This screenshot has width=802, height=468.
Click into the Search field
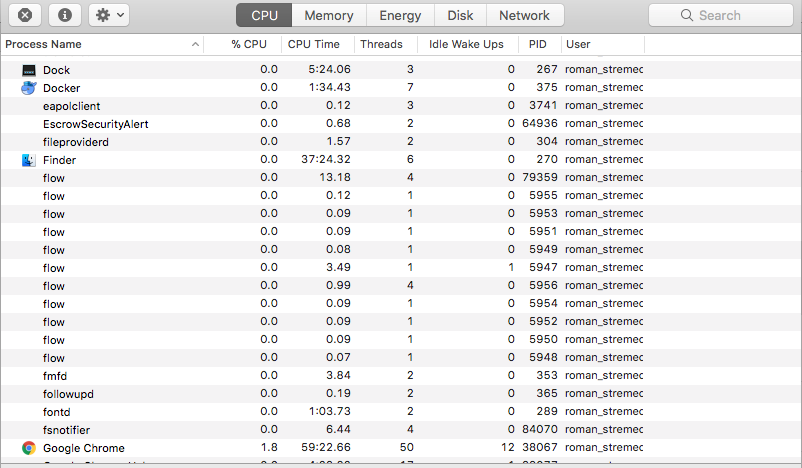(x=721, y=15)
